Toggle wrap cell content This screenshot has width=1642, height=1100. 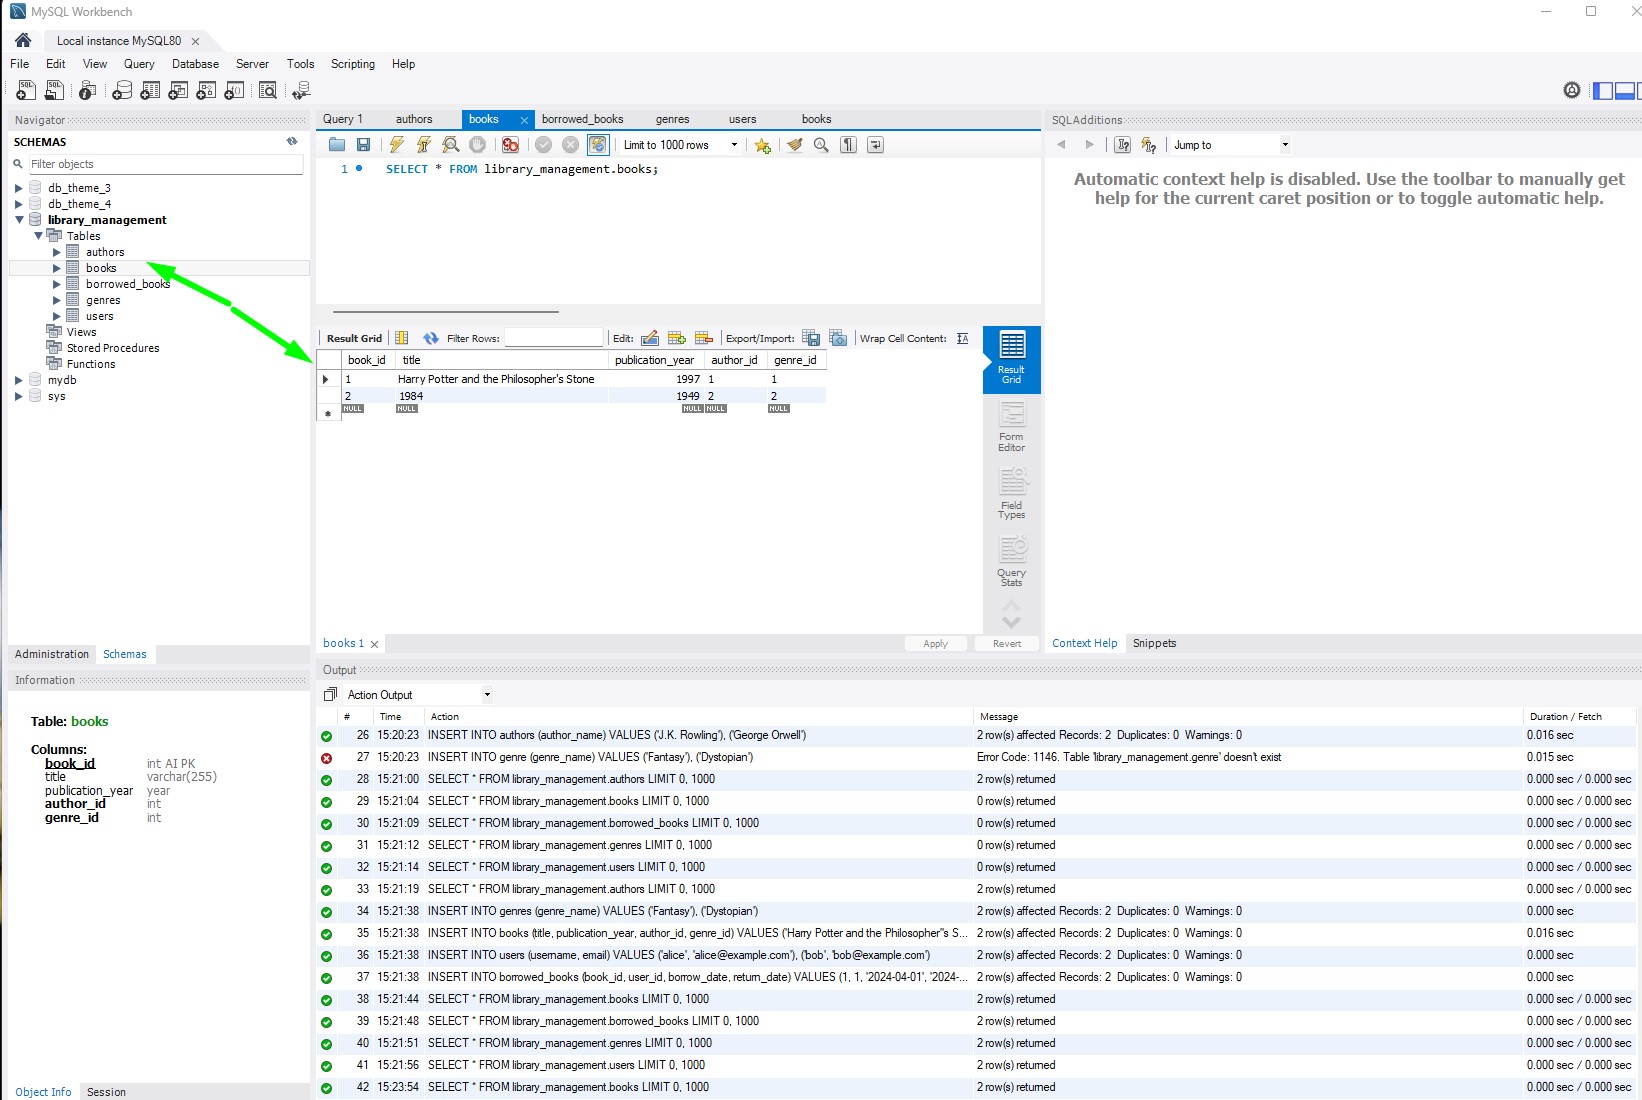(x=962, y=338)
